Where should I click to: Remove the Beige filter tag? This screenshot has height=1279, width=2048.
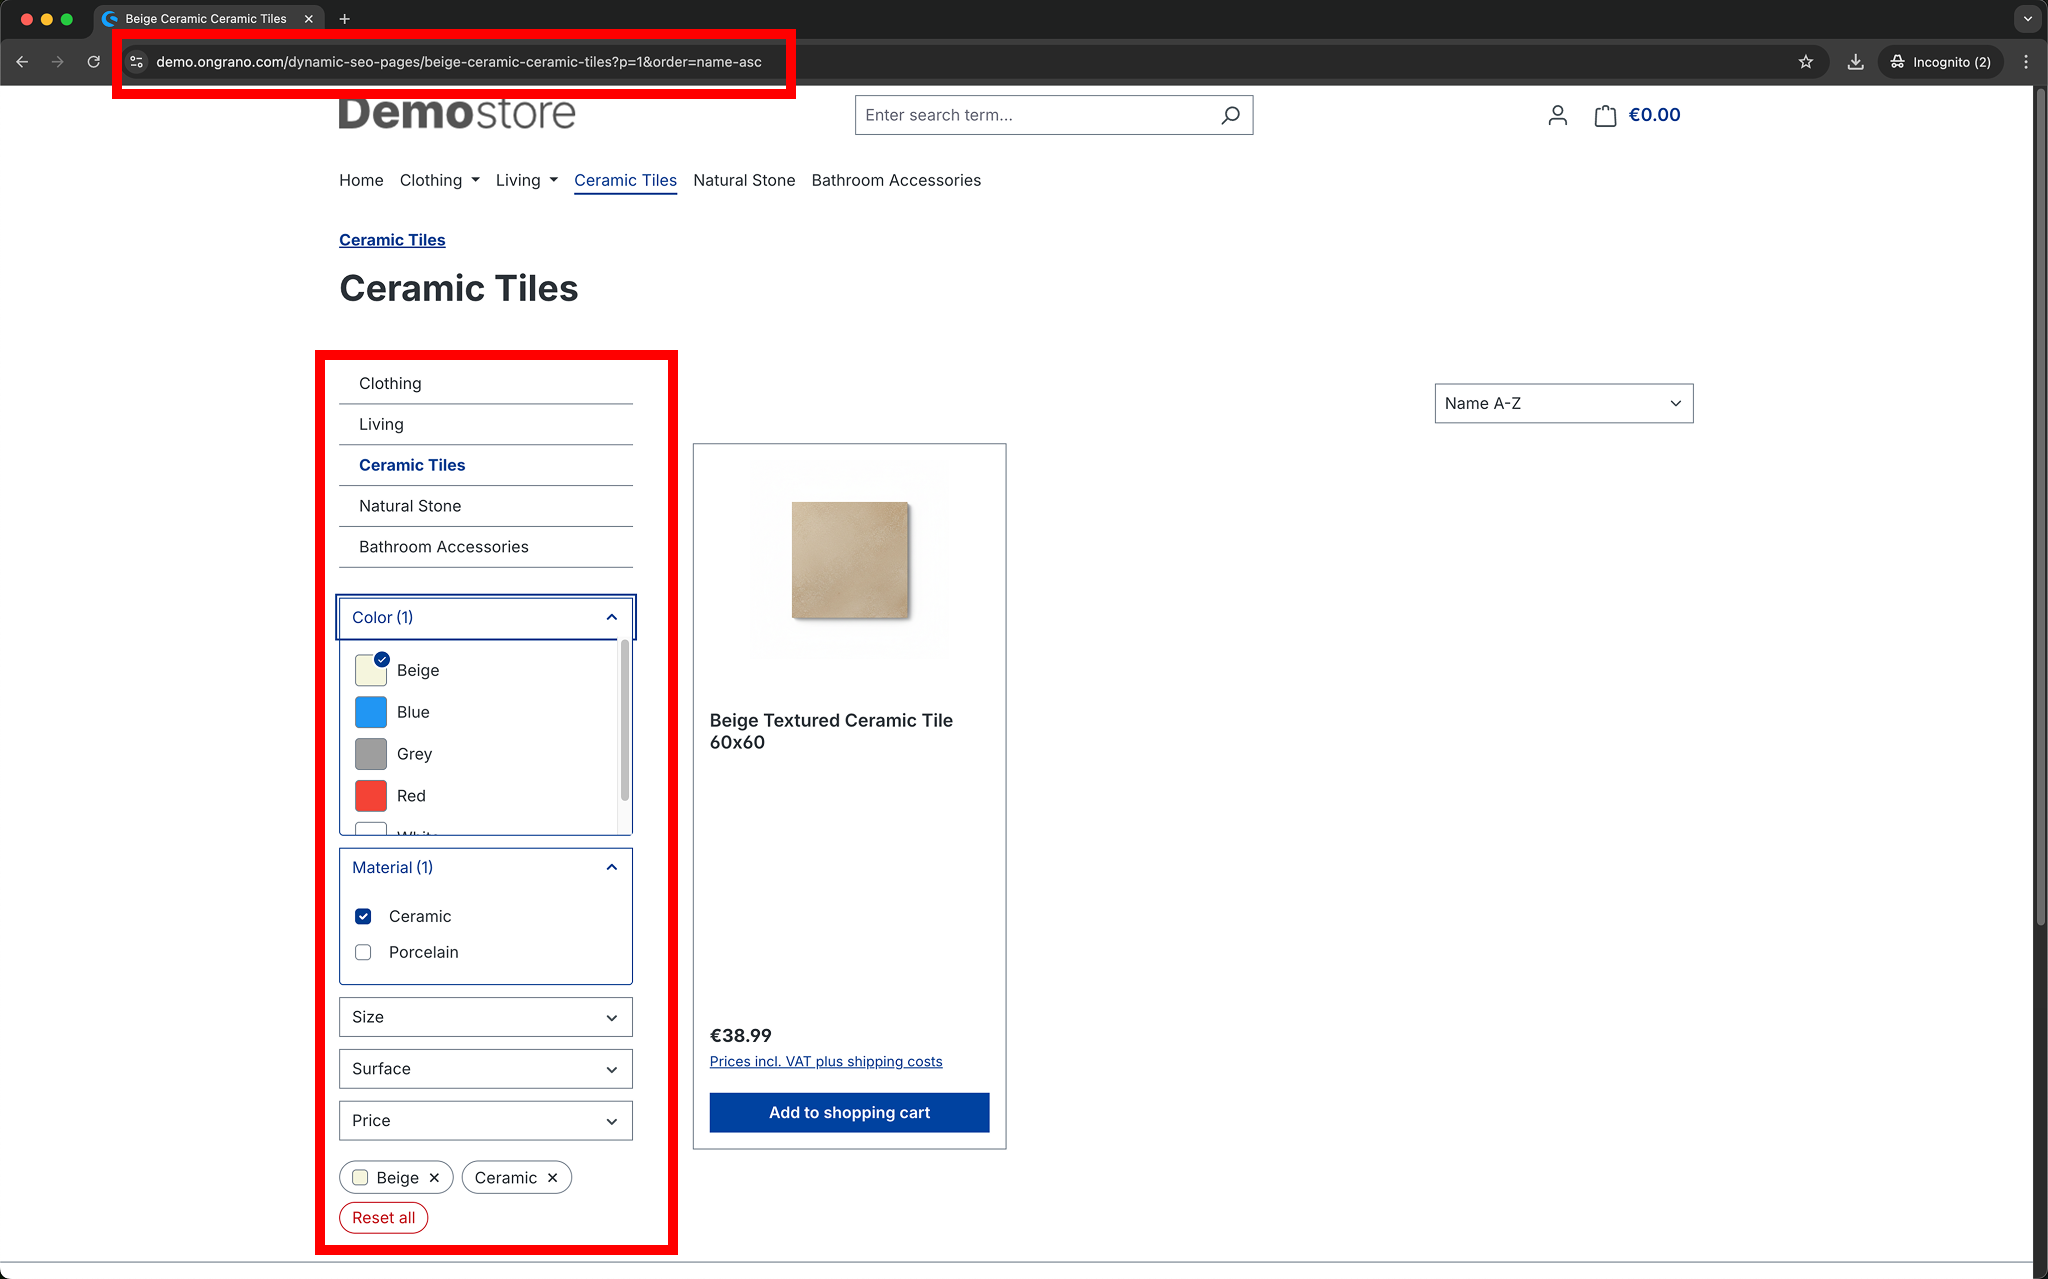pos(434,1178)
